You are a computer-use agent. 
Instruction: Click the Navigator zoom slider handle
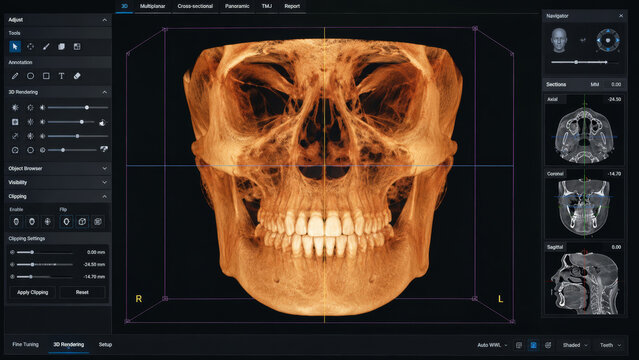coord(576,62)
